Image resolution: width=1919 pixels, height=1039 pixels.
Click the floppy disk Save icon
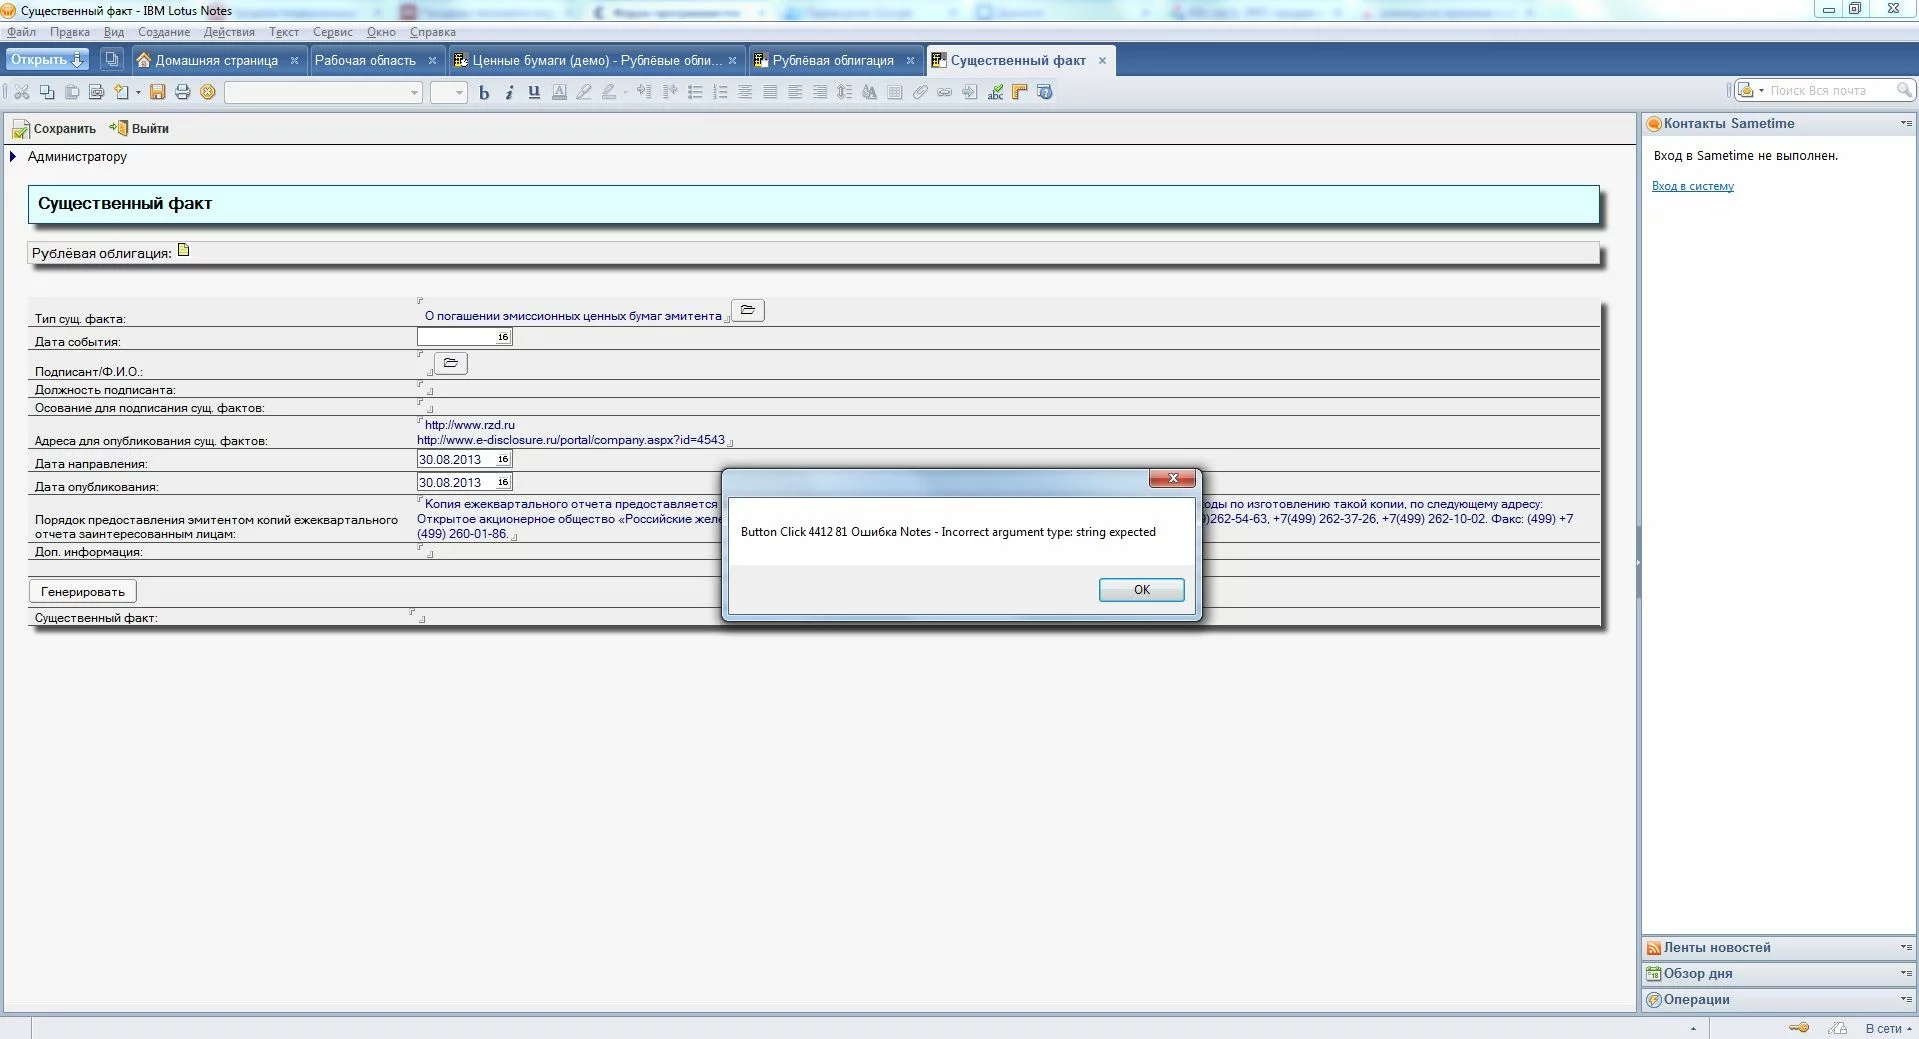pos(157,92)
